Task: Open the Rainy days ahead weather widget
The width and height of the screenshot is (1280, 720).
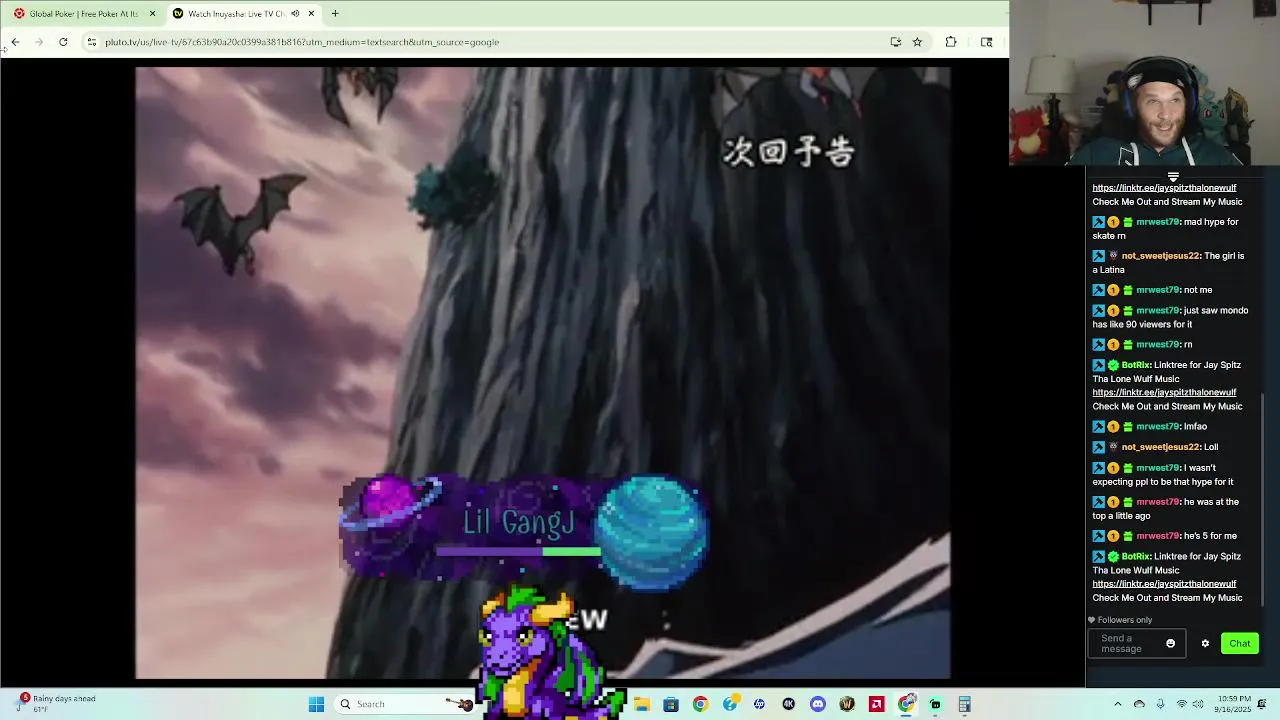Action: point(57,704)
